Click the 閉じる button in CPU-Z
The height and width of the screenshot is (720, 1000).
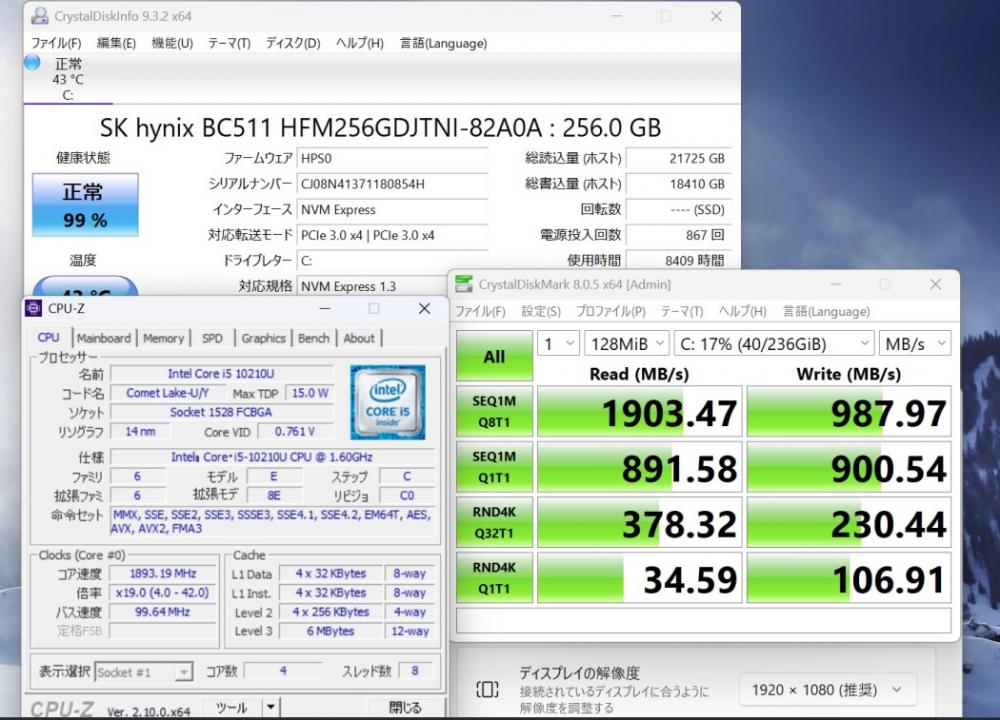[406, 707]
